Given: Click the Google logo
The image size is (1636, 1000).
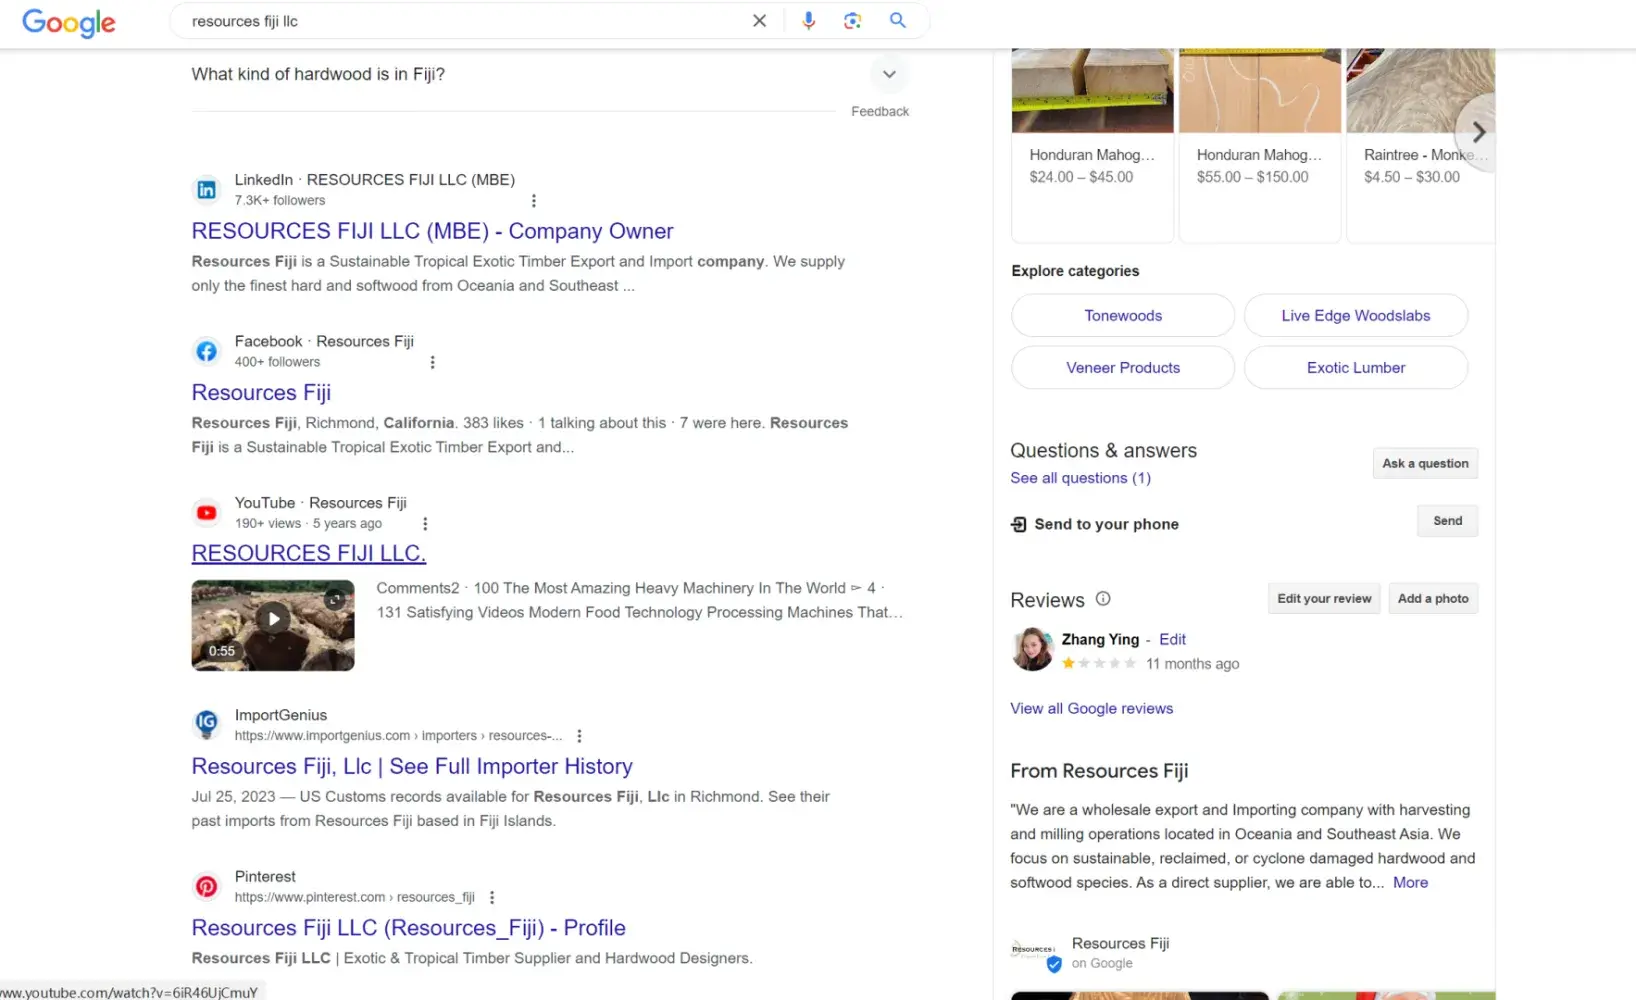Looking at the screenshot, I should (68, 22).
